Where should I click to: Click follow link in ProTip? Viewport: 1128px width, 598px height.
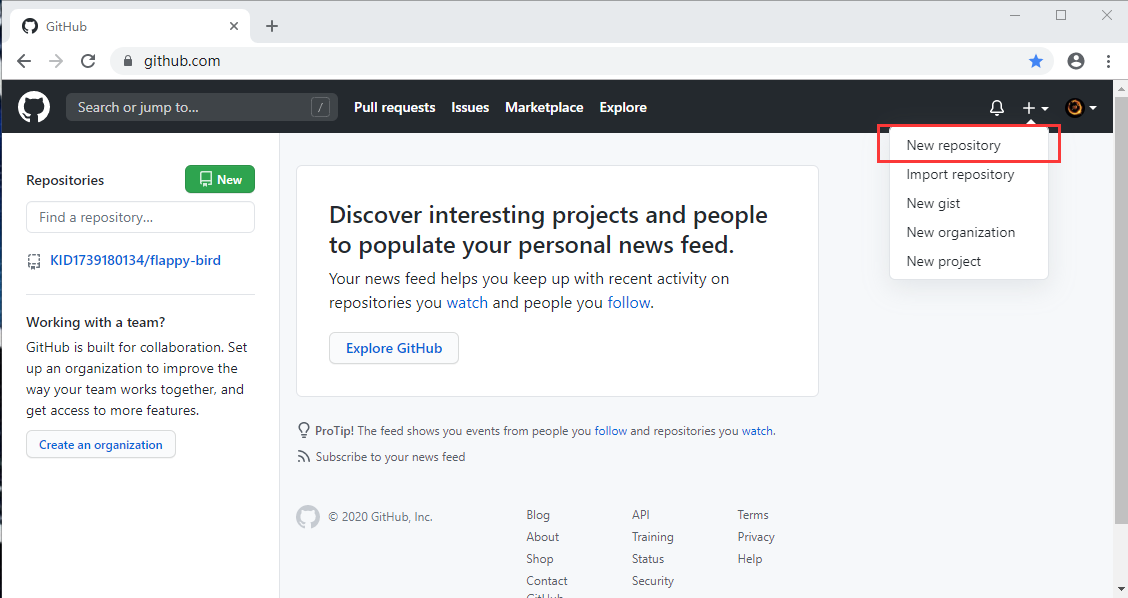(611, 431)
